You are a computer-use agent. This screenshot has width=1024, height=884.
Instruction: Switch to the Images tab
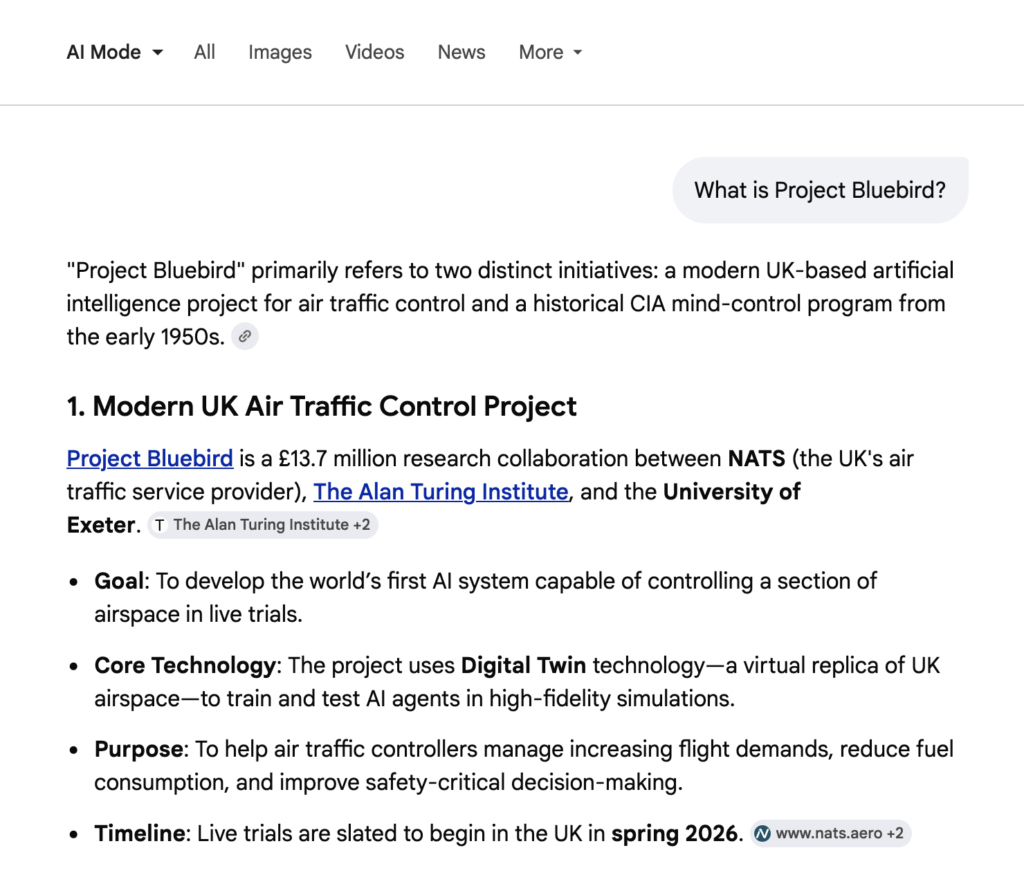point(280,53)
